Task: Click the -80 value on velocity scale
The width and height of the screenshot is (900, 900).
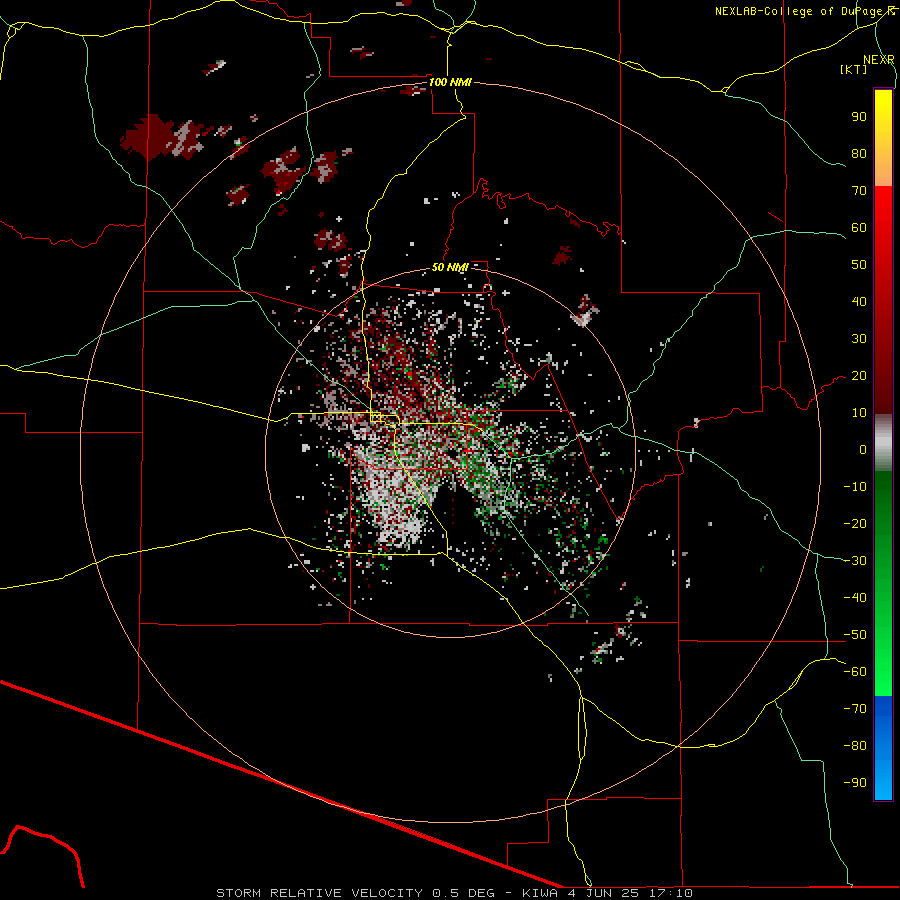Action: coord(855,746)
